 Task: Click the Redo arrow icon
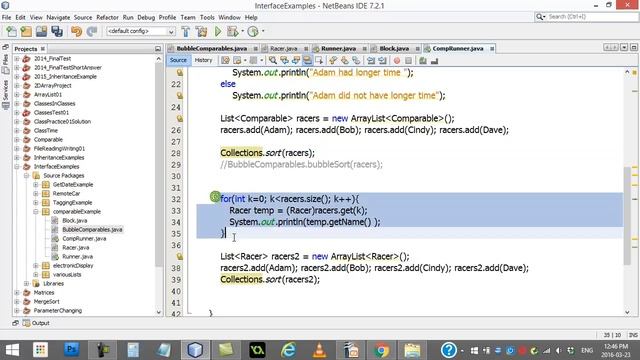[x=92, y=31]
